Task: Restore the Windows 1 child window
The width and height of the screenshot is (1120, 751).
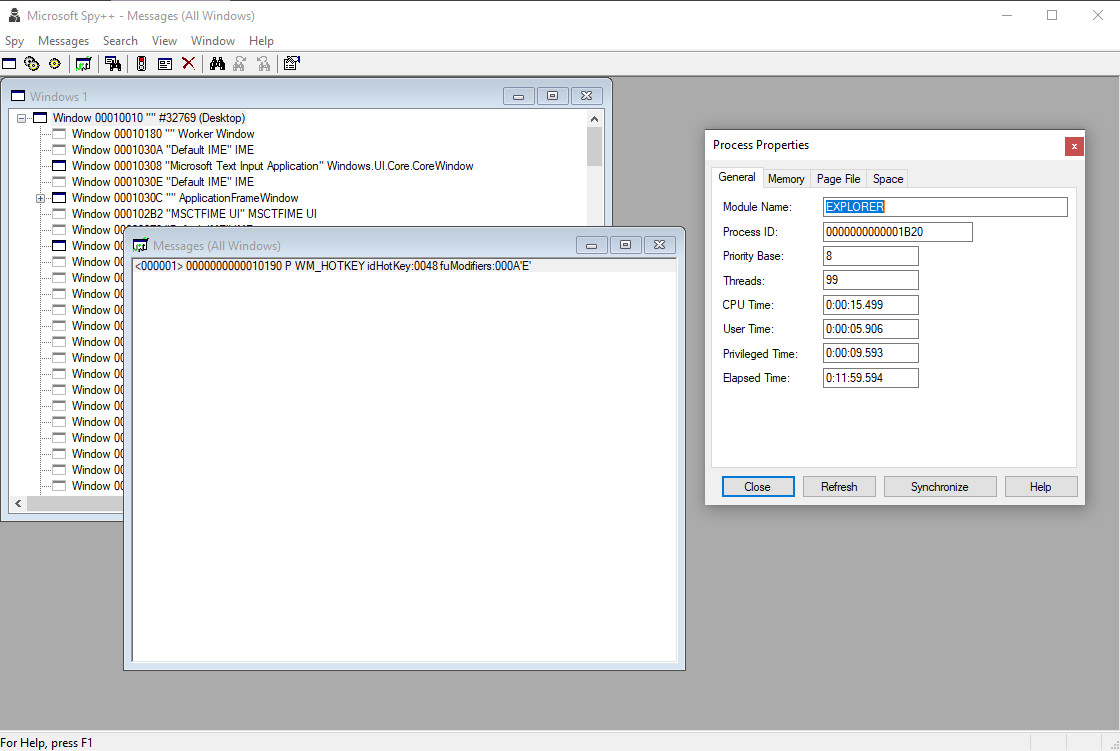Action: pyautogui.click(x=552, y=96)
